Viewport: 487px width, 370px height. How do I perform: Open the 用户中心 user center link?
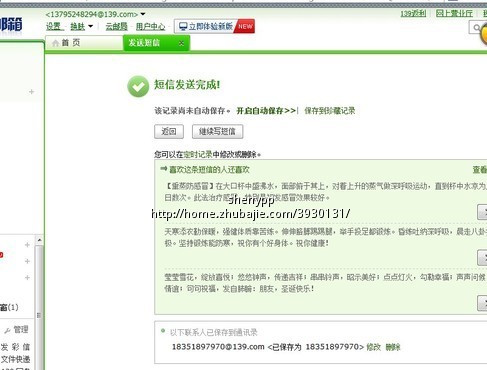pyautogui.click(x=150, y=26)
